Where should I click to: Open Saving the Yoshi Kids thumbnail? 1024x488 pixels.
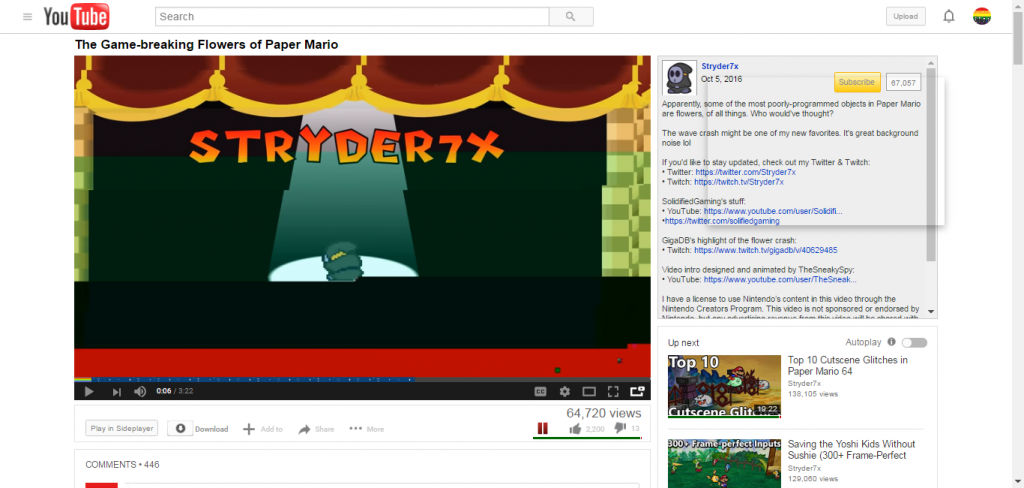724,463
